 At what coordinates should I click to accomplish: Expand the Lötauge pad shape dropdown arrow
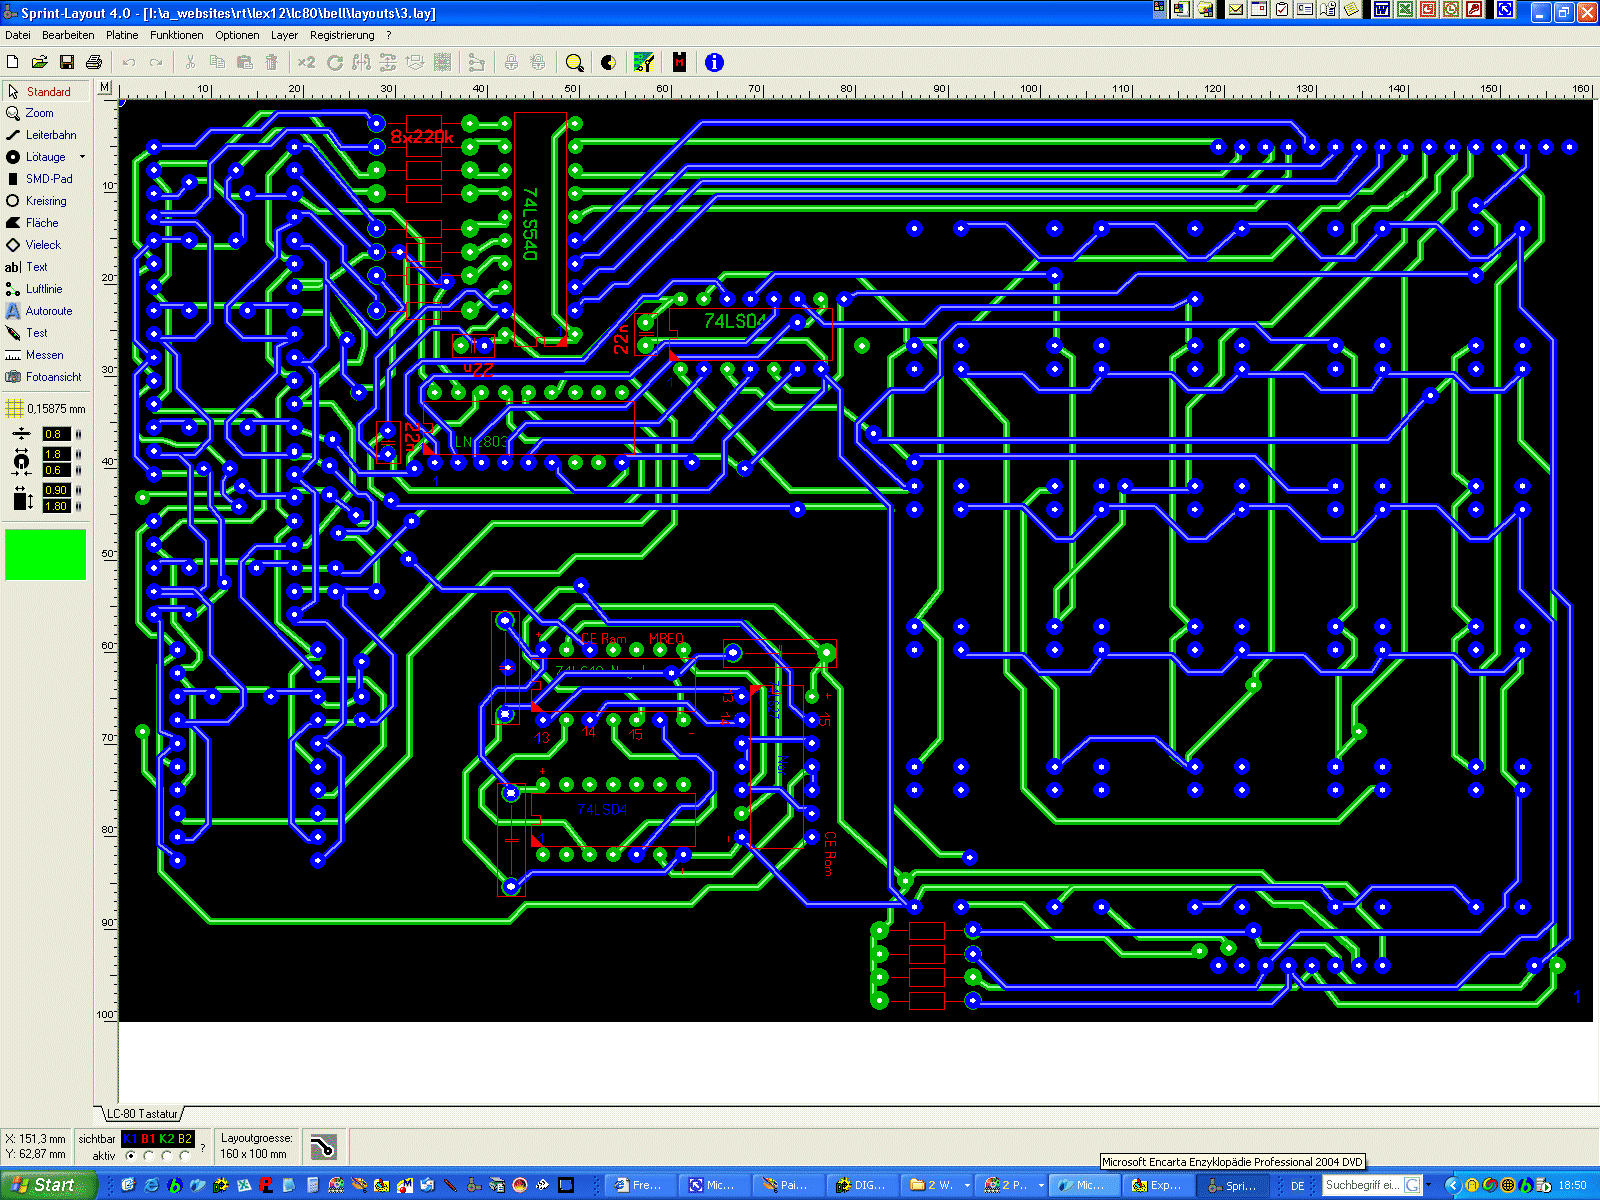coord(82,157)
